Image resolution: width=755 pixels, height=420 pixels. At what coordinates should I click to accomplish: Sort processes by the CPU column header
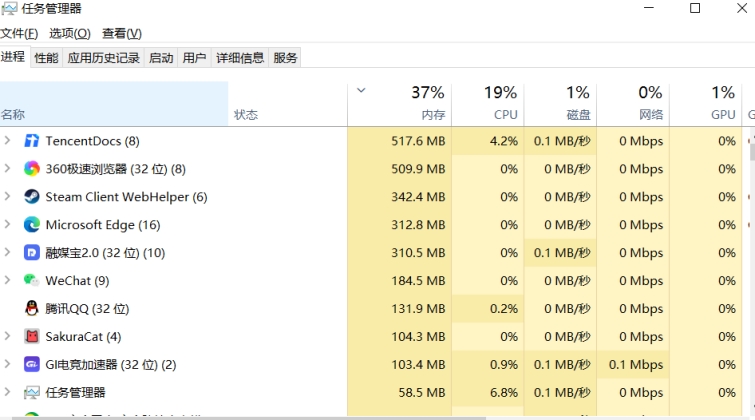488,104
